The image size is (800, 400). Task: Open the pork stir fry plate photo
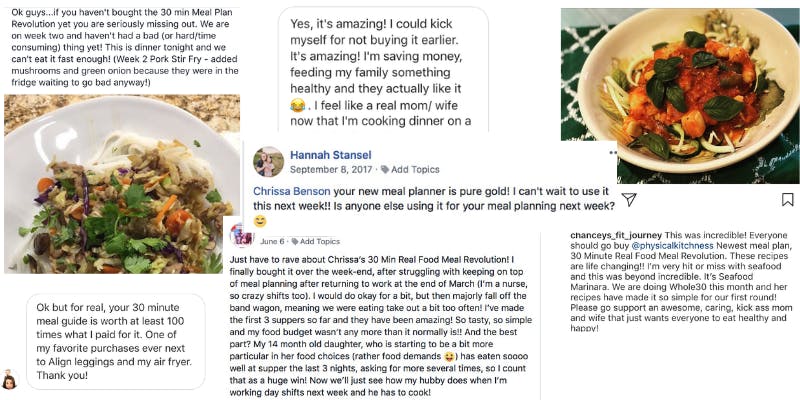(122, 184)
